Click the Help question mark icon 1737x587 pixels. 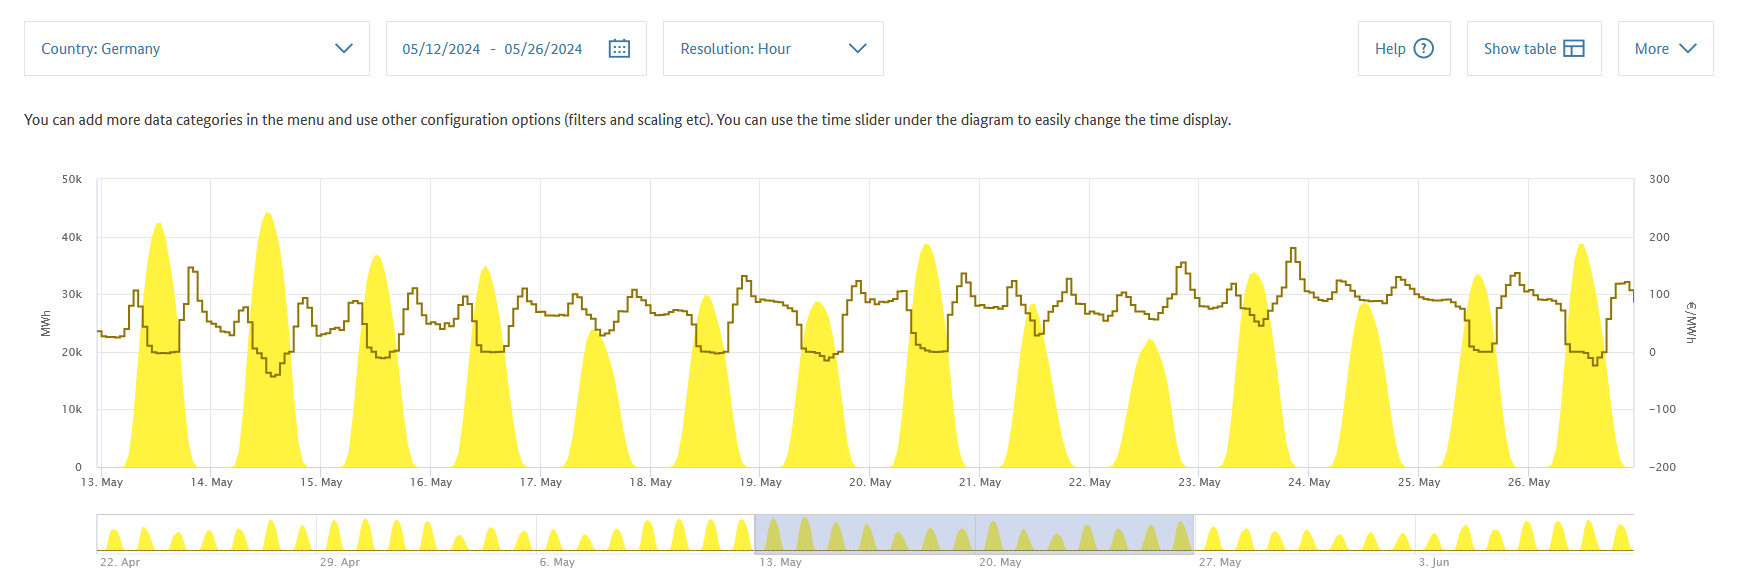pyautogui.click(x=1424, y=48)
